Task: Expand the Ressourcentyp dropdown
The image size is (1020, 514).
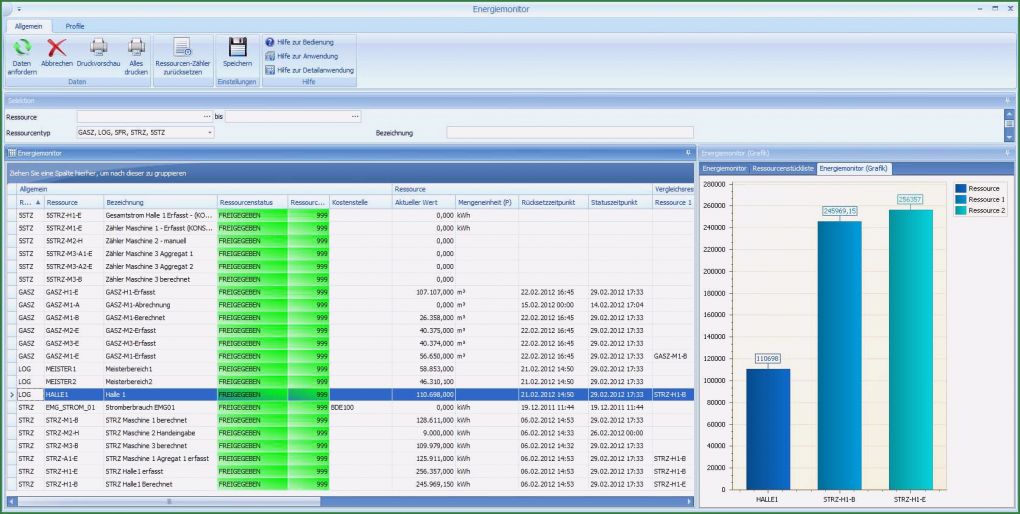Action: [210, 132]
